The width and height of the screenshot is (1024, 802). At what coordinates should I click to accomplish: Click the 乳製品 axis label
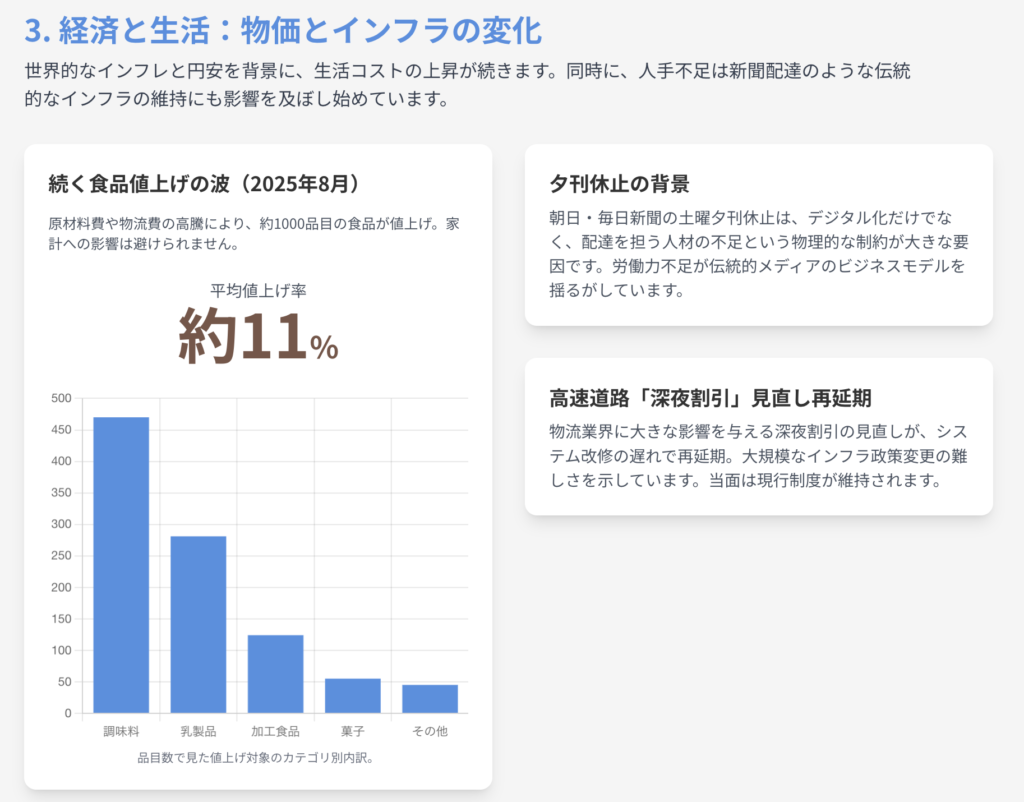[x=199, y=731]
